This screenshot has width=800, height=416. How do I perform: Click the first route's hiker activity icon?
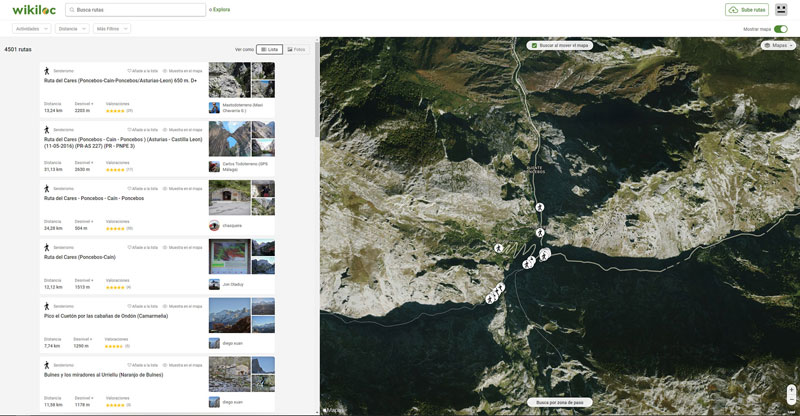click(47, 71)
